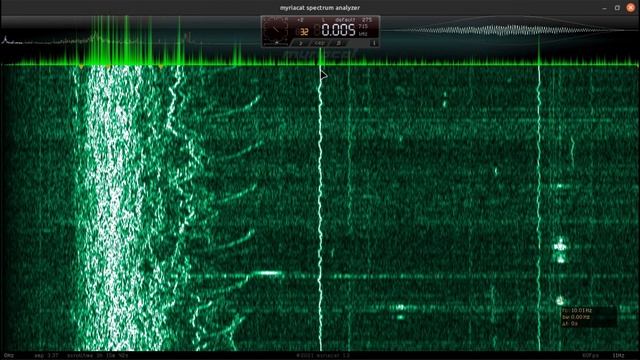The image size is (640, 360).
Task: Maximize the myriacat spectrum analyzer window
Action: point(617,8)
